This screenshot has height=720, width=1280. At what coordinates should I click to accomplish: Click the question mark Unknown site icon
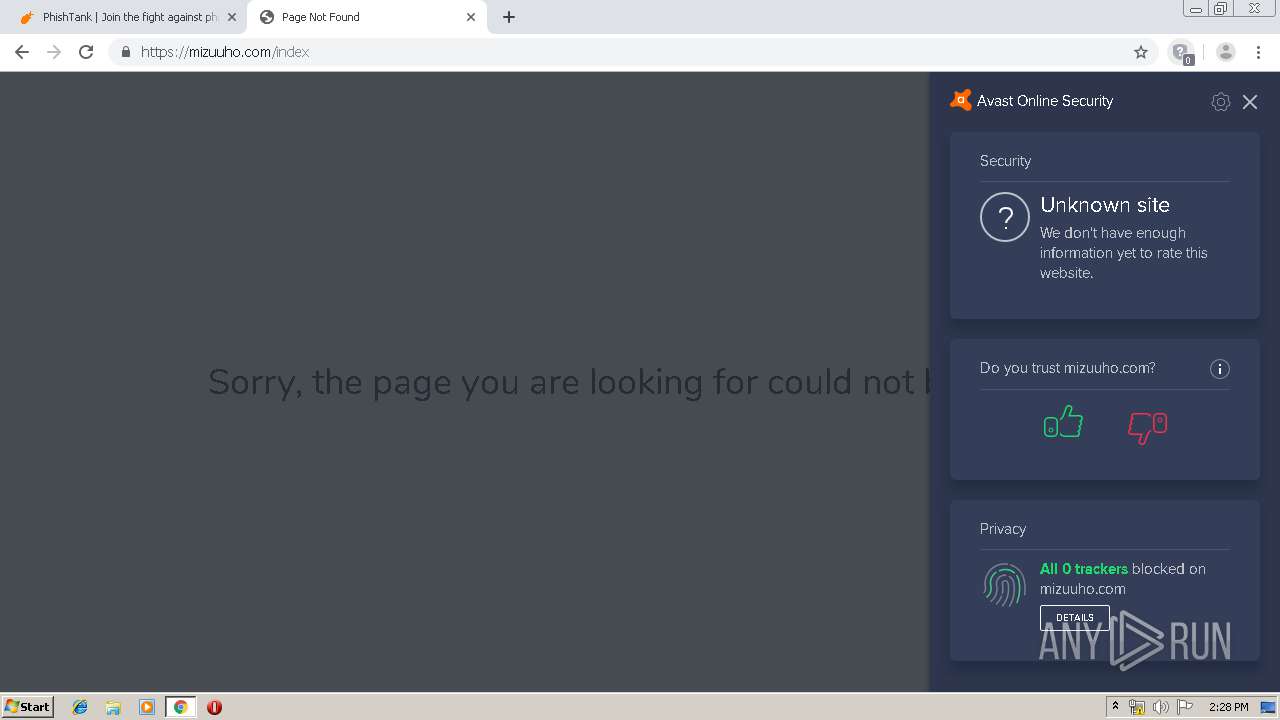(1005, 217)
